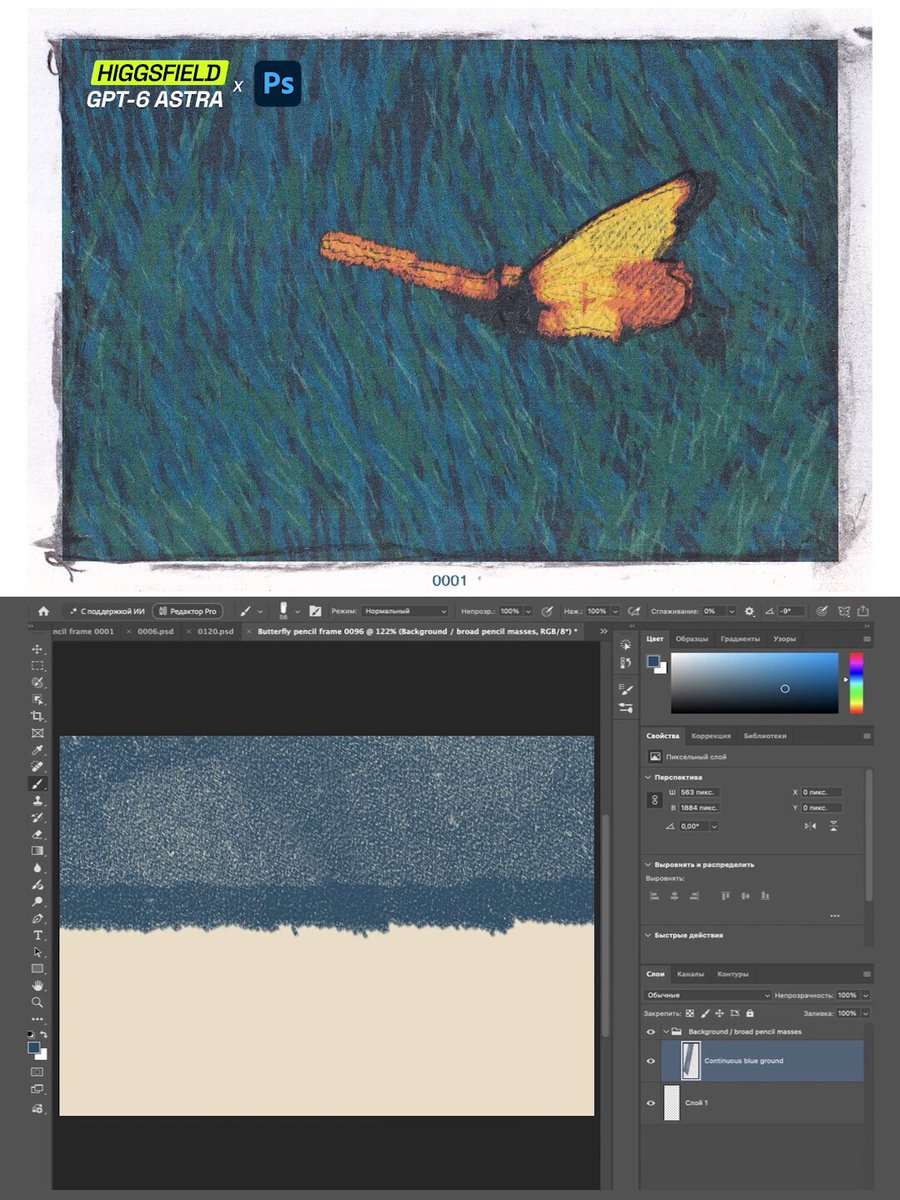Select the Hand tool
Screen dimensions: 900x1200
38,985
